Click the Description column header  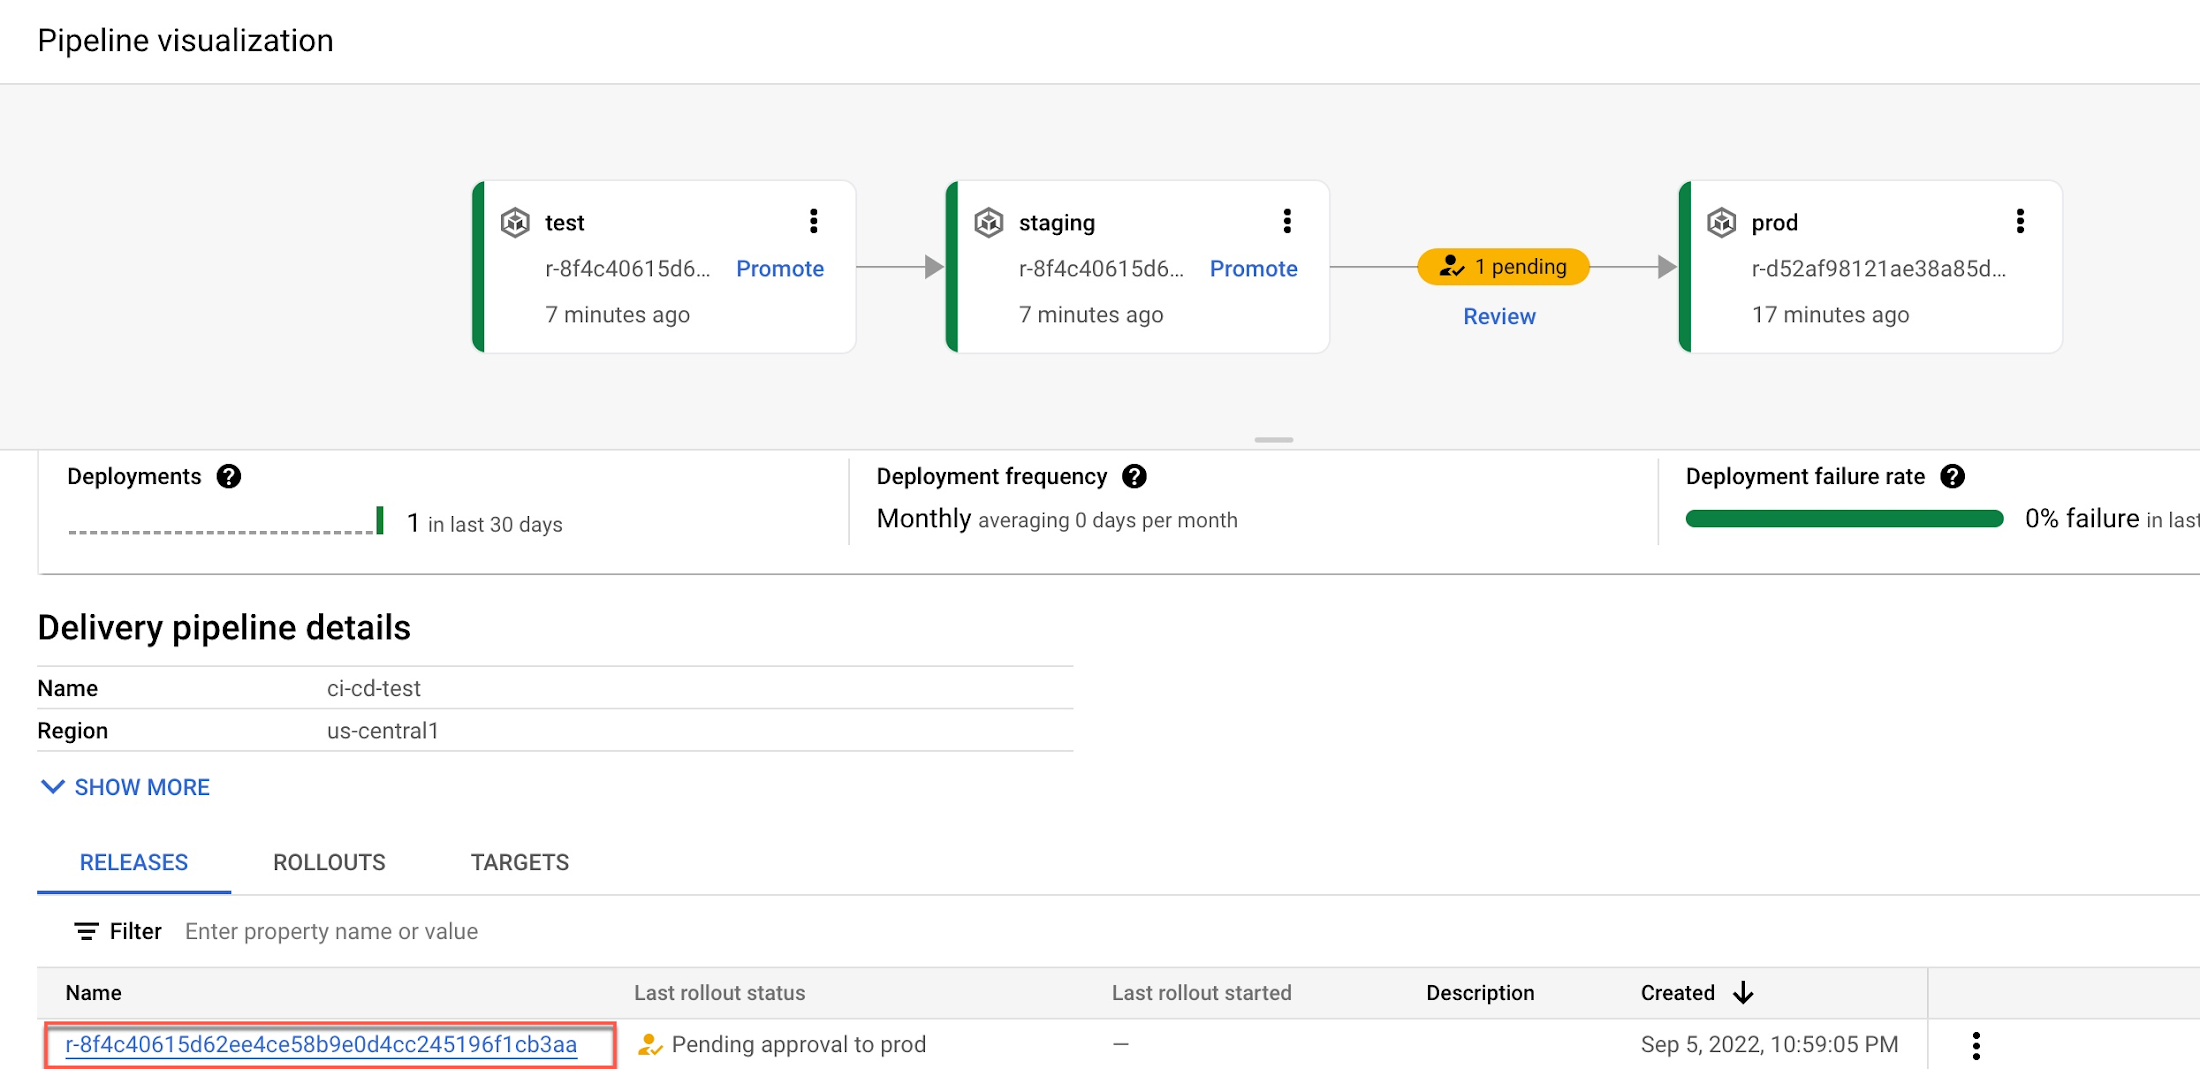pos(1480,992)
